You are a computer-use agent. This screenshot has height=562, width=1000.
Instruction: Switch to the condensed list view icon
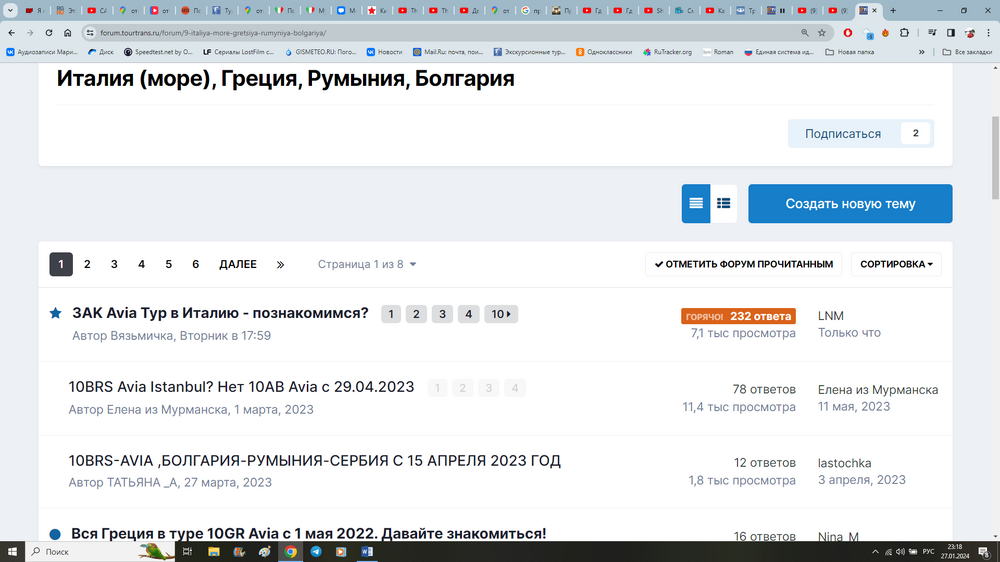click(696, 203)
